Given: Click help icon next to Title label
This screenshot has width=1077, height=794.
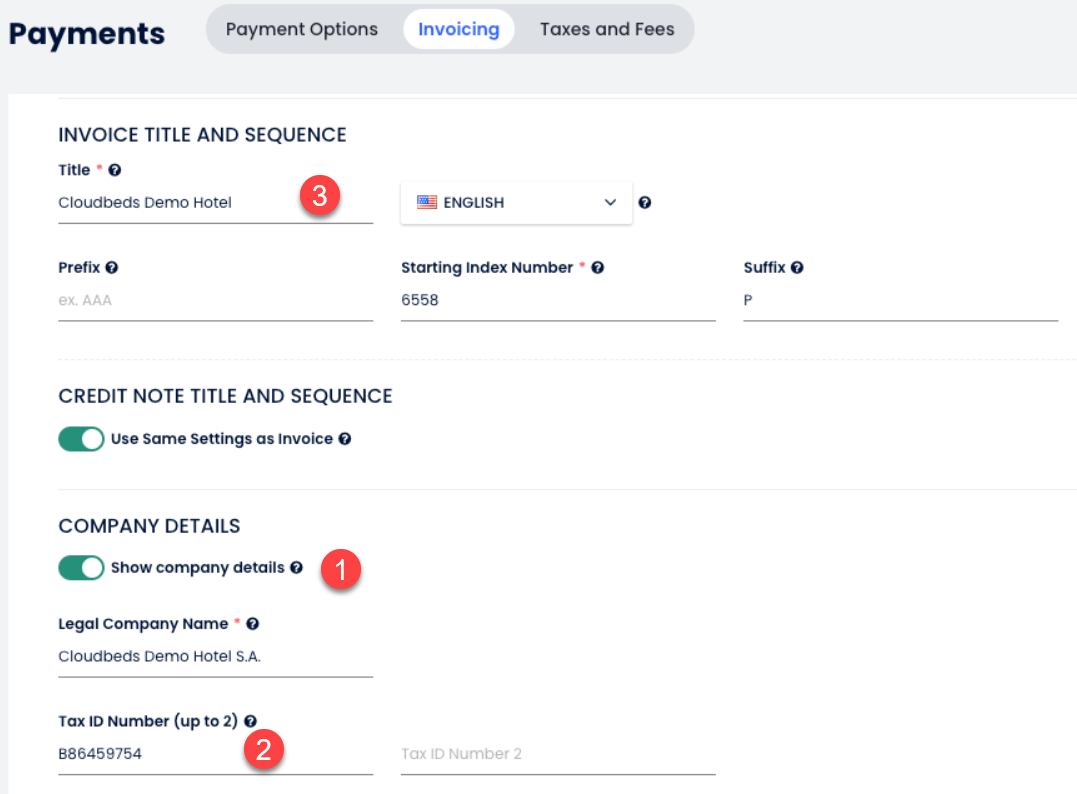Looking at the screenshot, I should pyautogui.click(x=115, y=171).
